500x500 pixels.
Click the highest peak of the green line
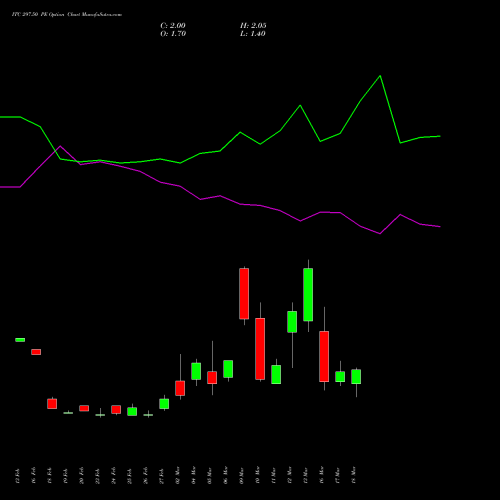click(x=380, y=76)
